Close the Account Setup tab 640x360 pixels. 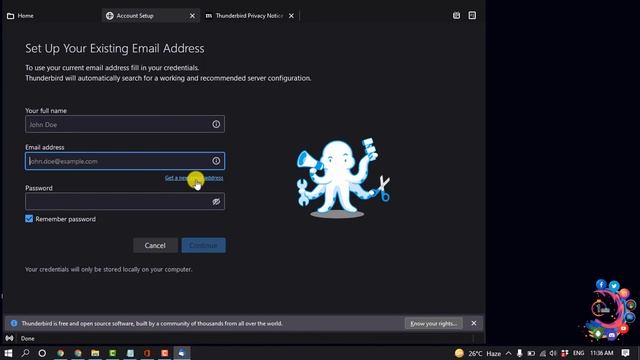pos(192,16)
